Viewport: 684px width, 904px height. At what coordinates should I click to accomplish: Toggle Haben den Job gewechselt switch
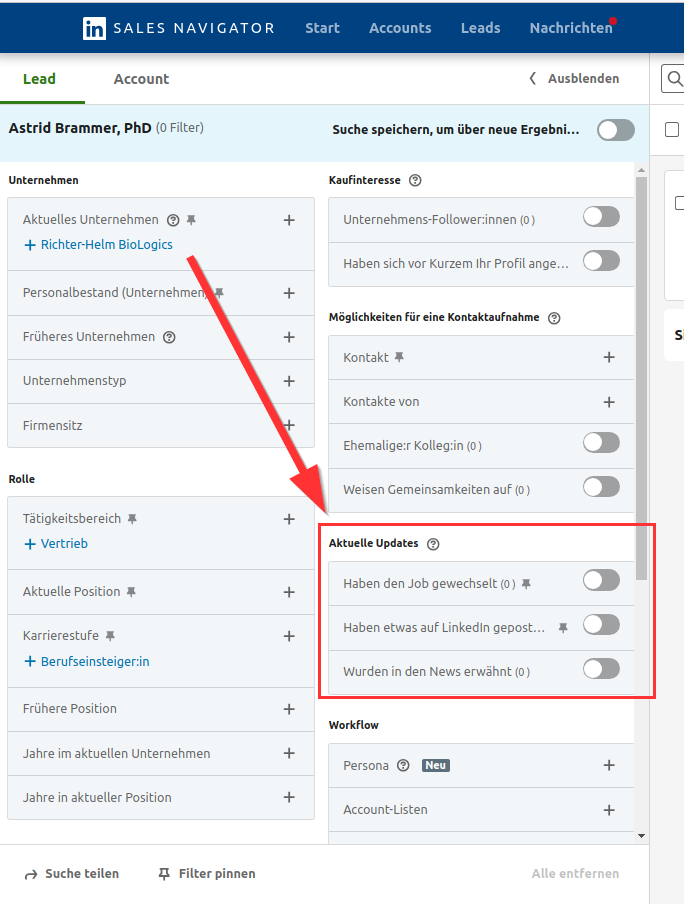[x=601, y=580]
